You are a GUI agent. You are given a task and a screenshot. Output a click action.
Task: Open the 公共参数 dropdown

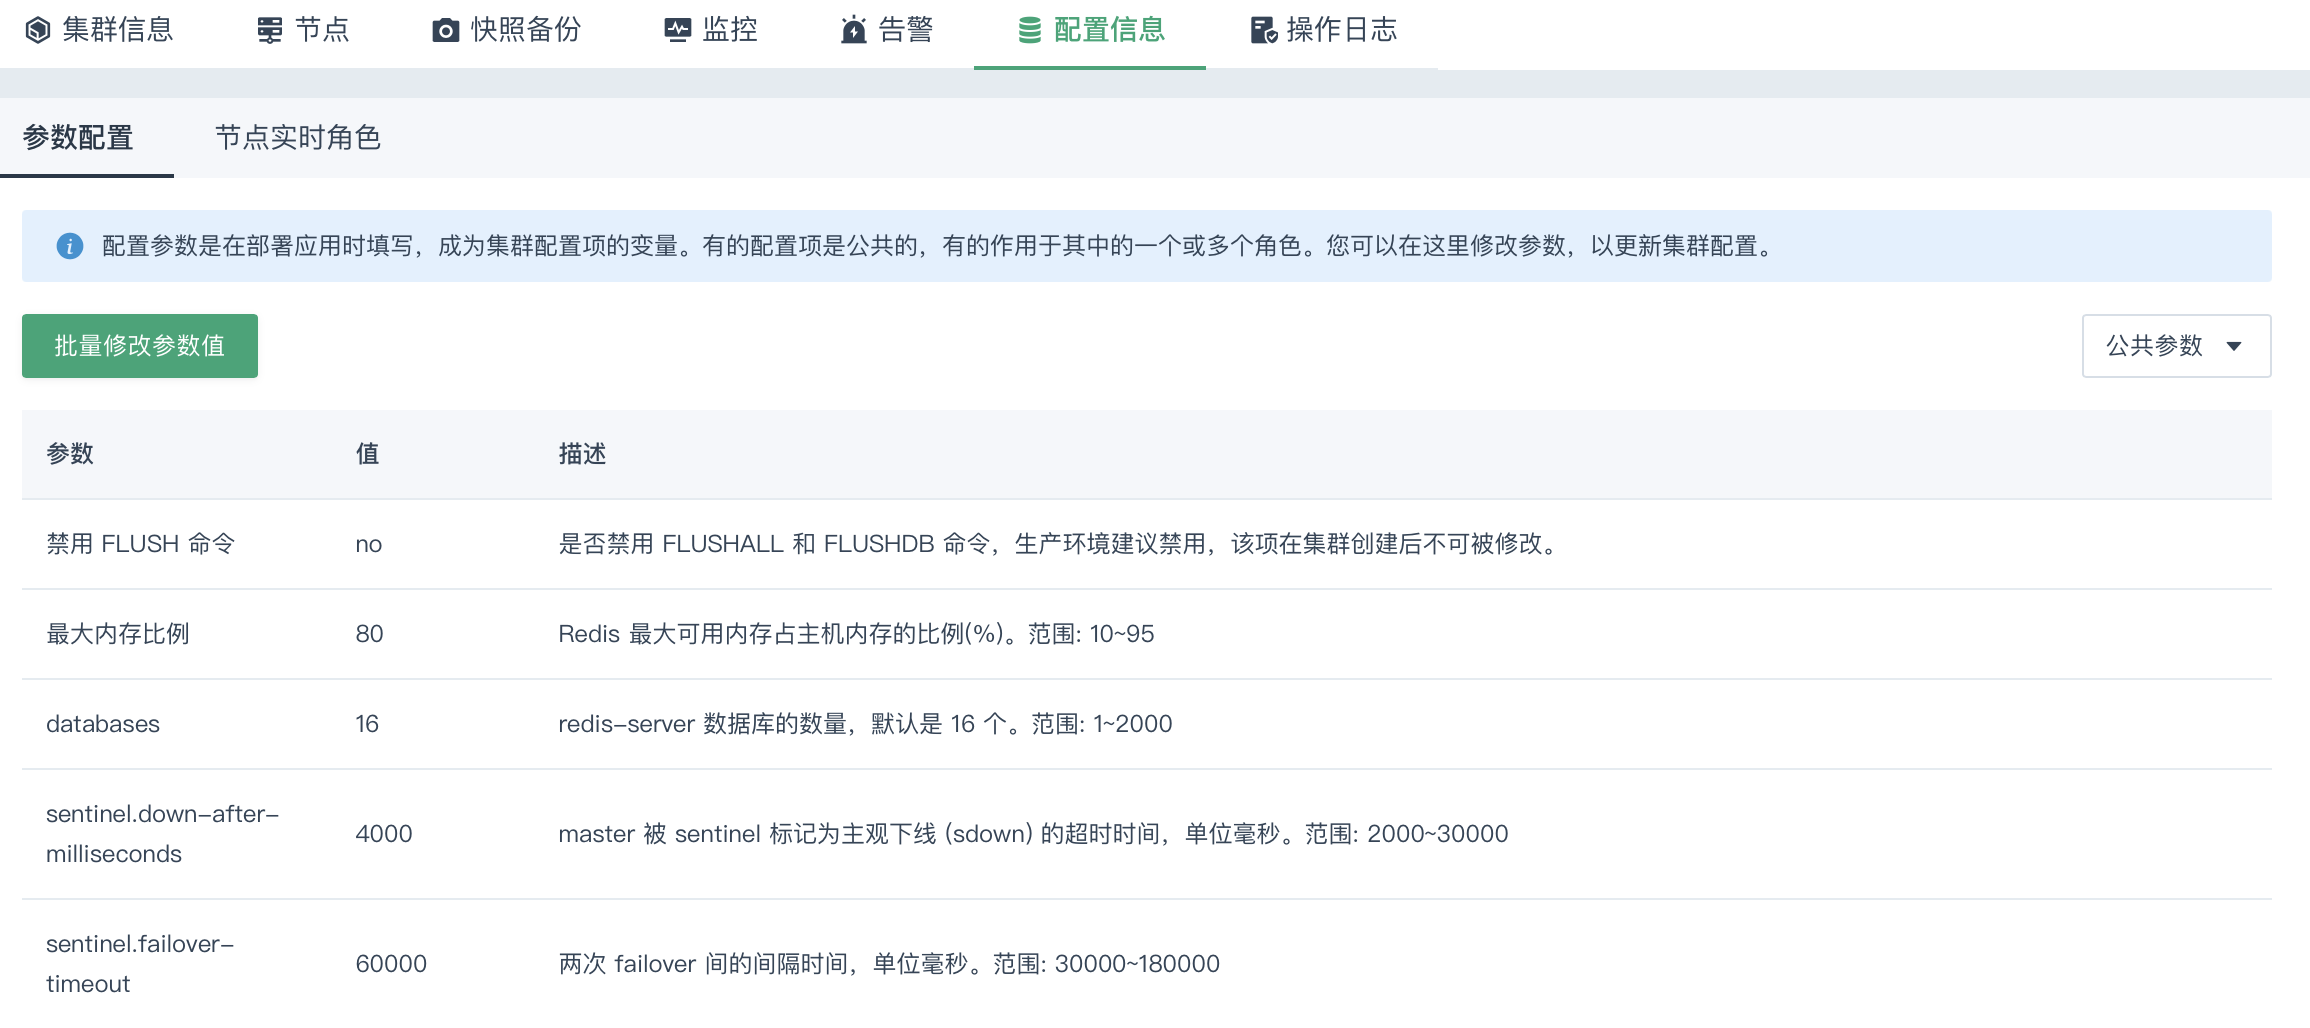[x=2176, y=346]
